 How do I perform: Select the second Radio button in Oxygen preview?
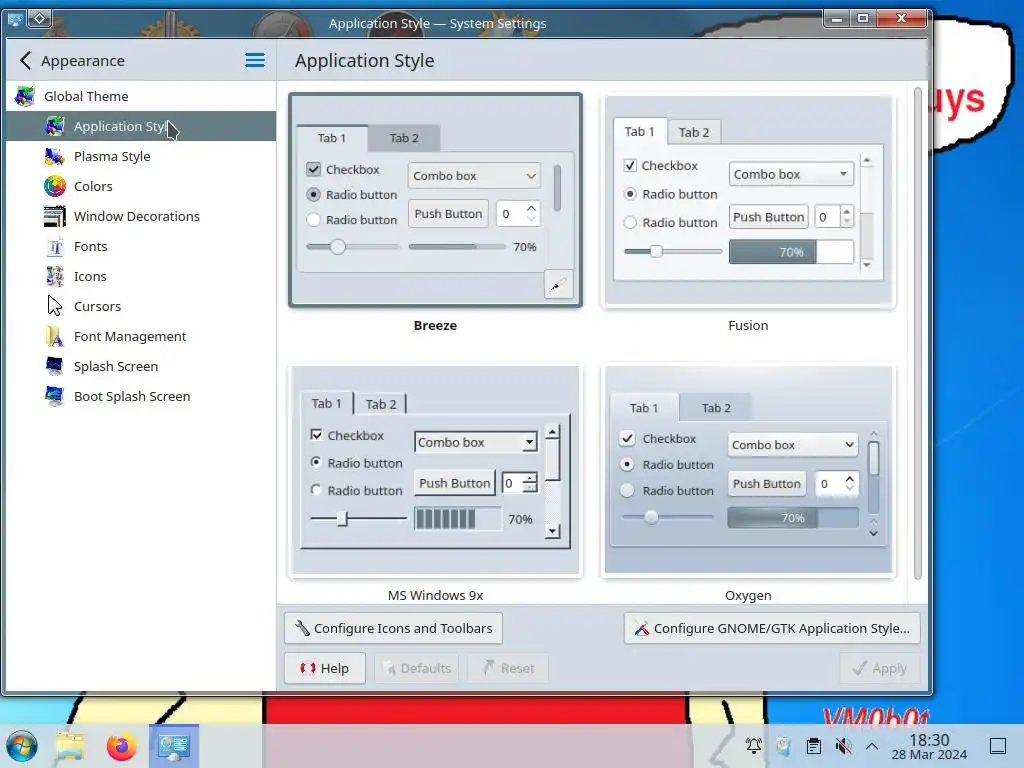(x=627, y=490)
